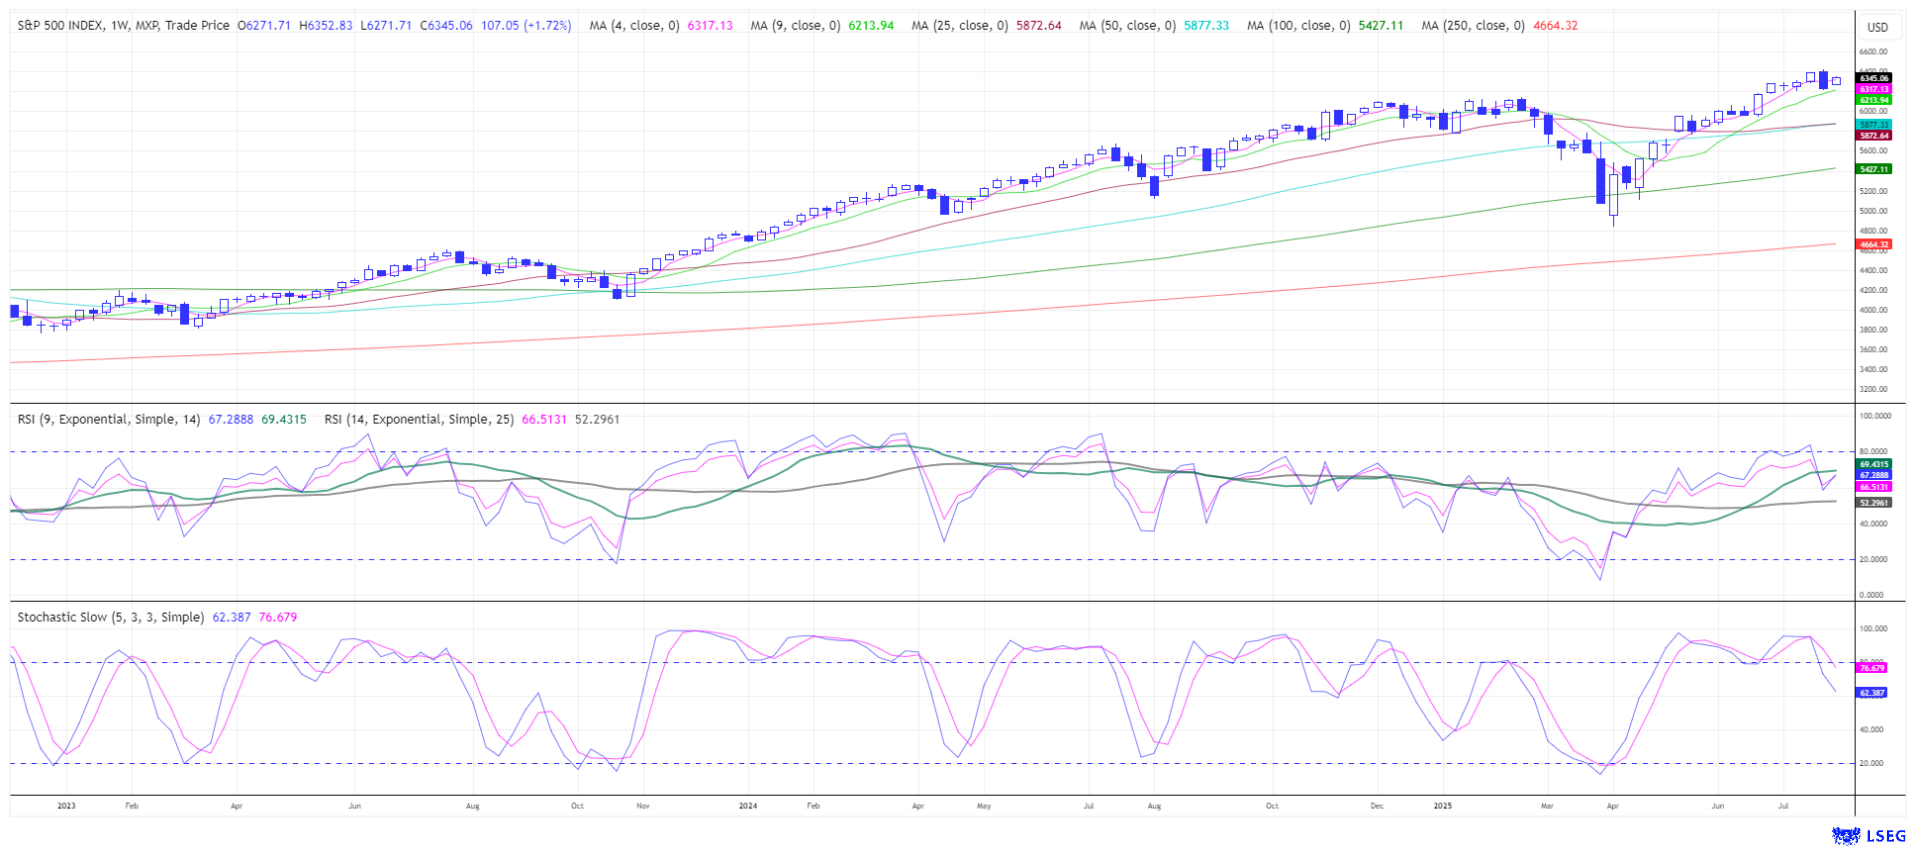Open the USD currency selector
Screen dimensions: 1916x847
pos(1877,27)
